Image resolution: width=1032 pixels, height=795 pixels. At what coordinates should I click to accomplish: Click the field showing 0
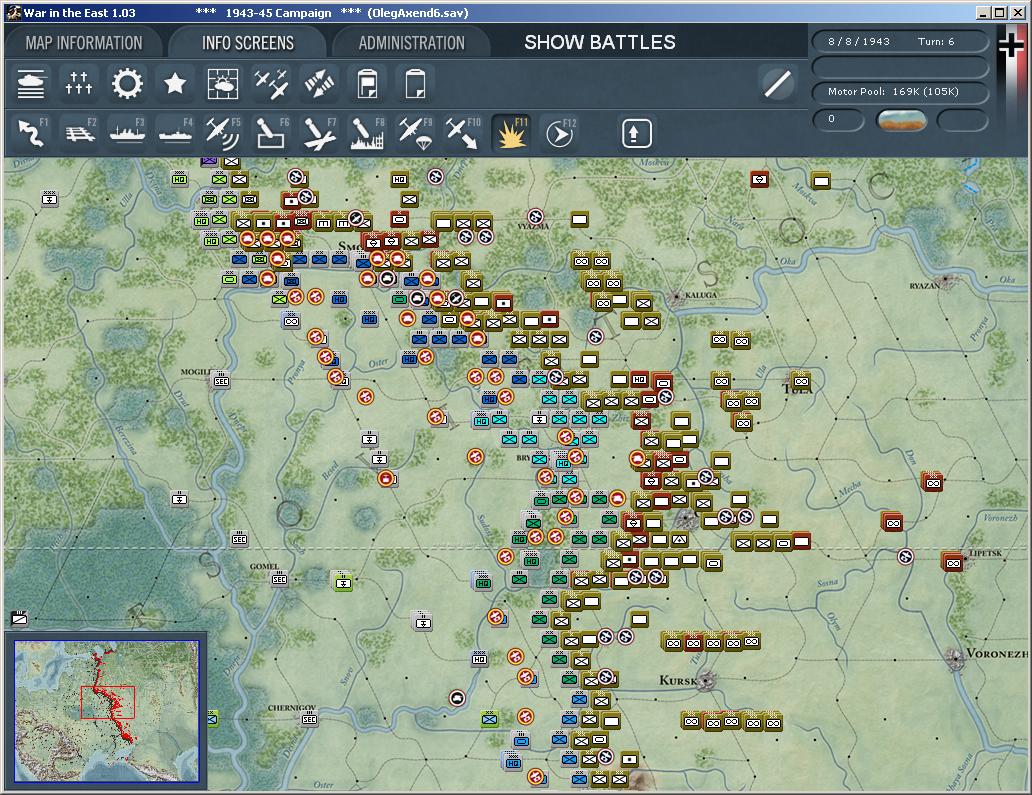[838, 120]
